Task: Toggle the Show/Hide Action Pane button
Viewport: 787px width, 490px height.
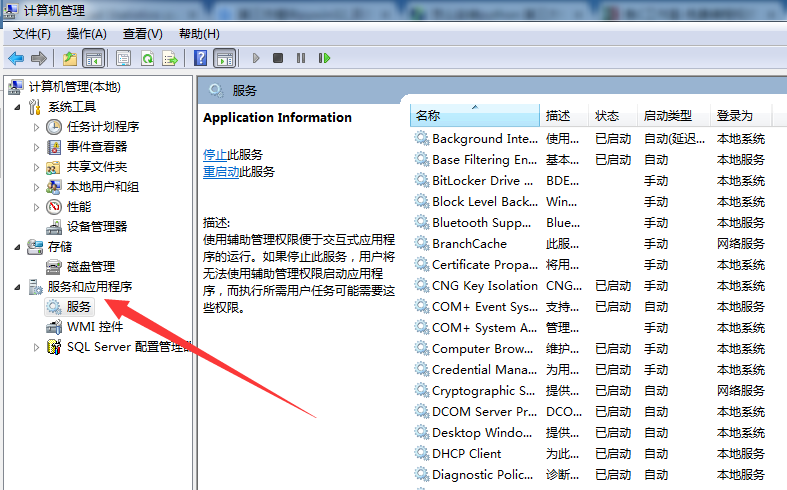Action: click(x=225, y=58)
